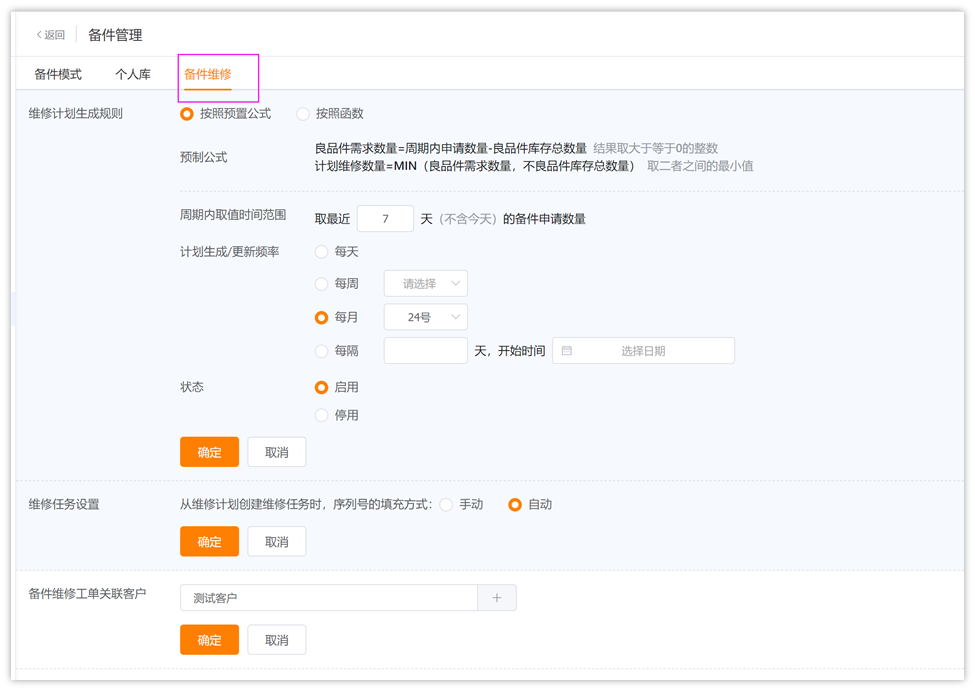Click the 测试客户 customer field
Screen dimensions: 975x691
point(329,598)
